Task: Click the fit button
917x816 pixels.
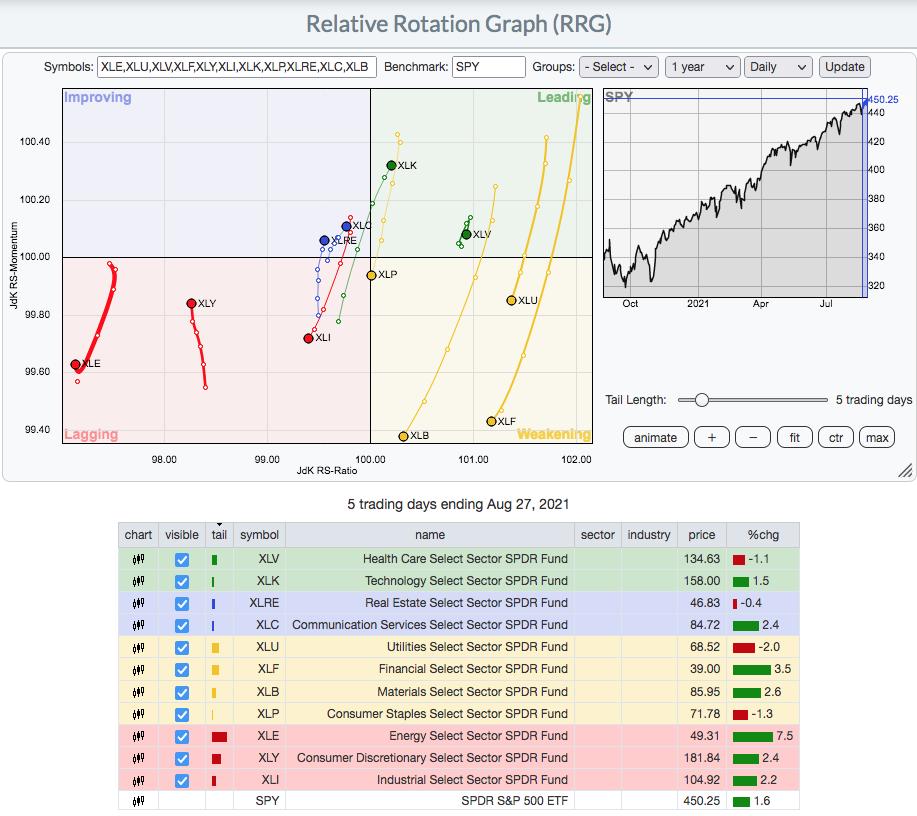Action: coord(794,438)
